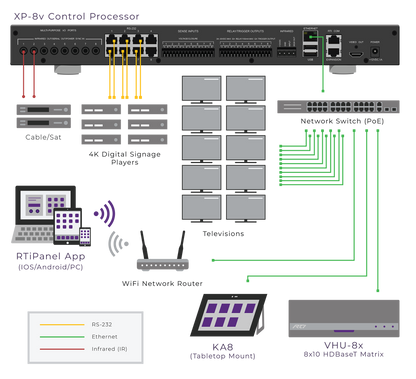The width and height of the screenshot is (416, 379).
Task: Select the bottom-right digital signage player
Action: click(x=147, y=139)
